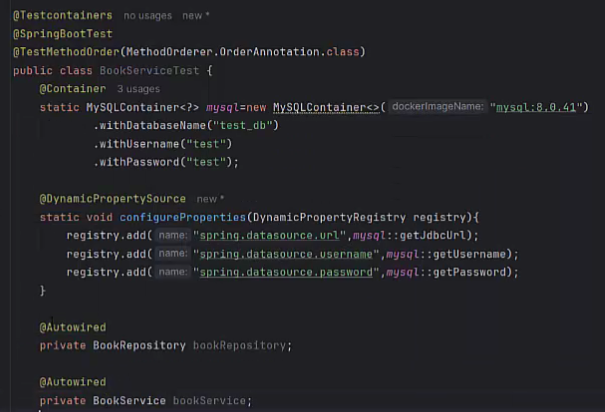Screen dimensions: 605x412
Task: Click the "mysql:8.0.41" image string
Action: click(536, 107)
